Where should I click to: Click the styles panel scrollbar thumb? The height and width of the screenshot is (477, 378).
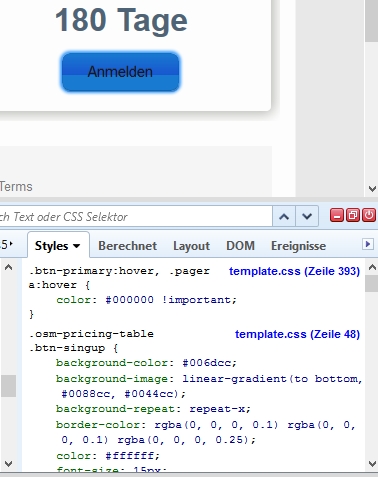pyautogui.click(x=371, y=284)
